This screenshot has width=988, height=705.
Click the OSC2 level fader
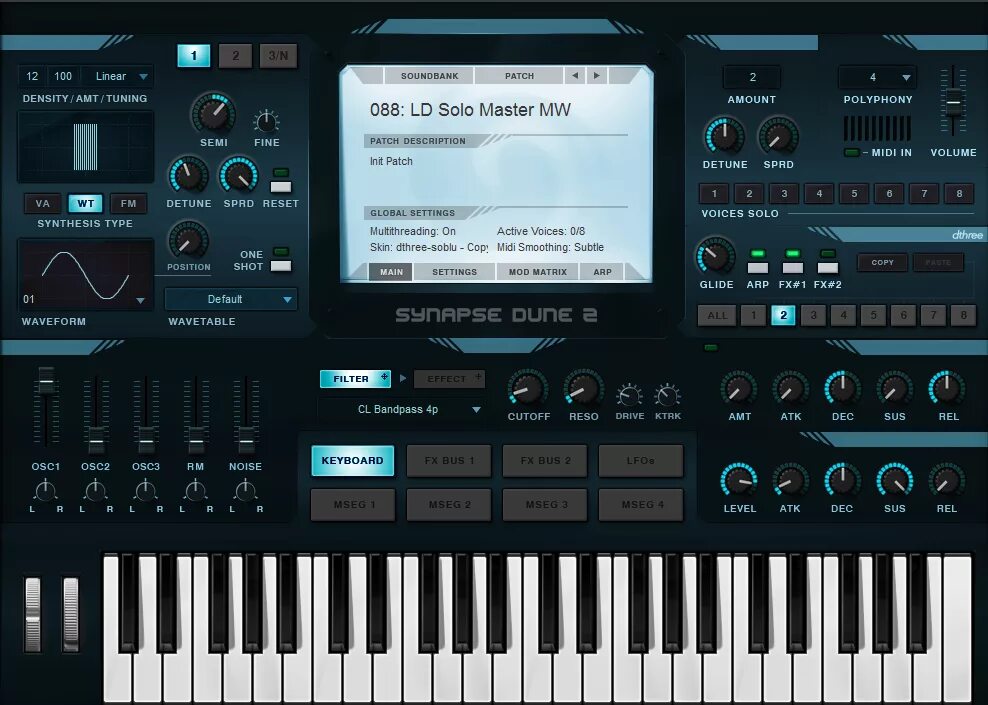point(96,440)
